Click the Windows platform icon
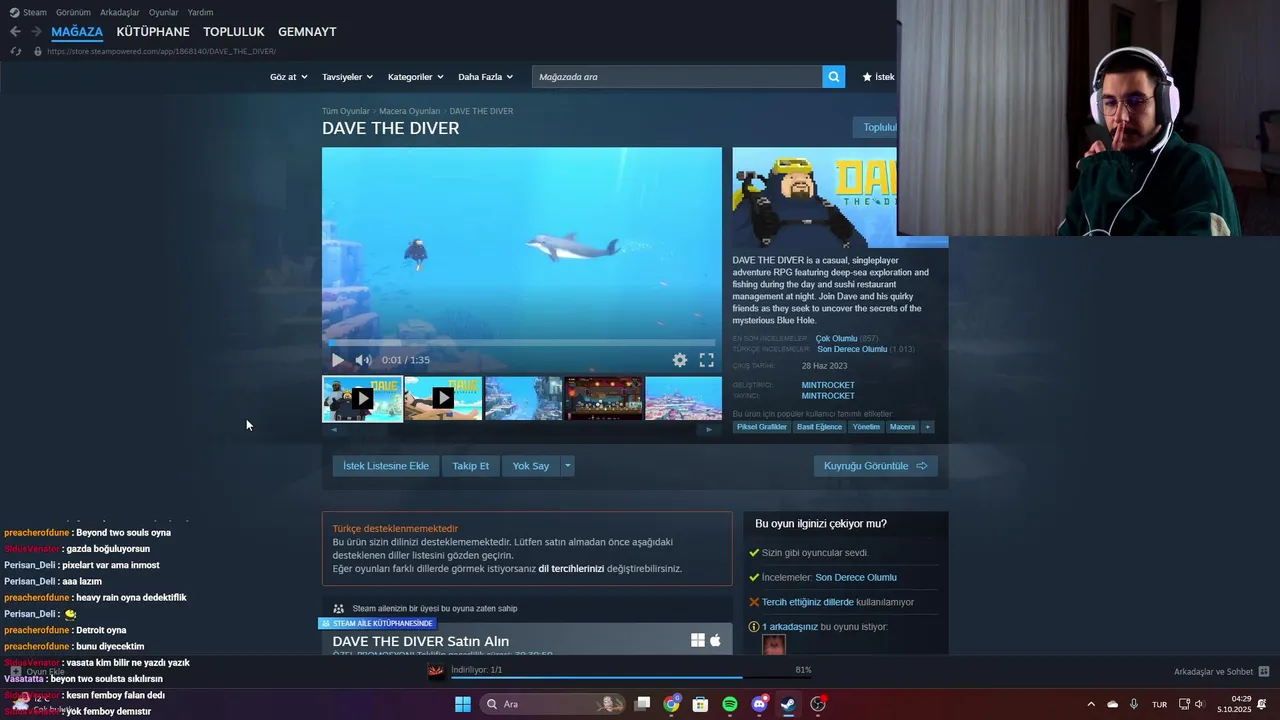Viewport: 1280px width, 720px height. pos(698,640)
